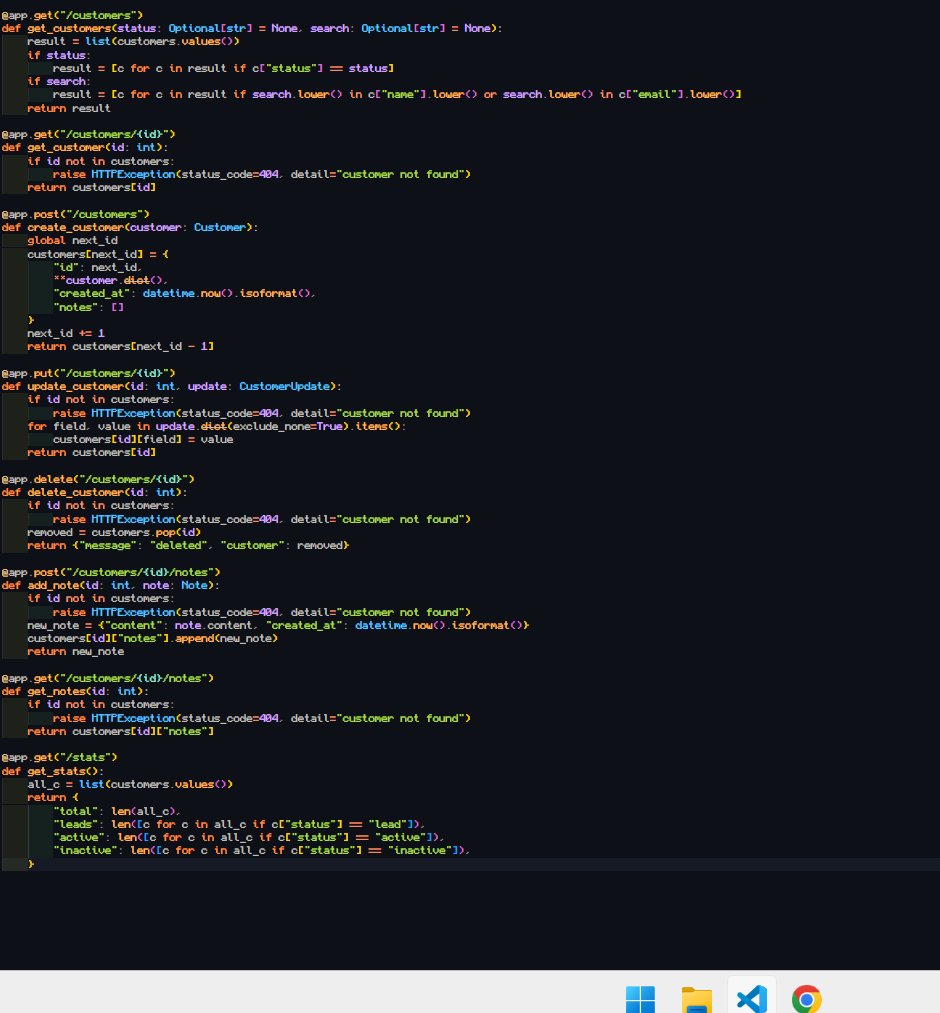
Task: Launch Google Chrome from the taskbar
Action: coord(807,999)
